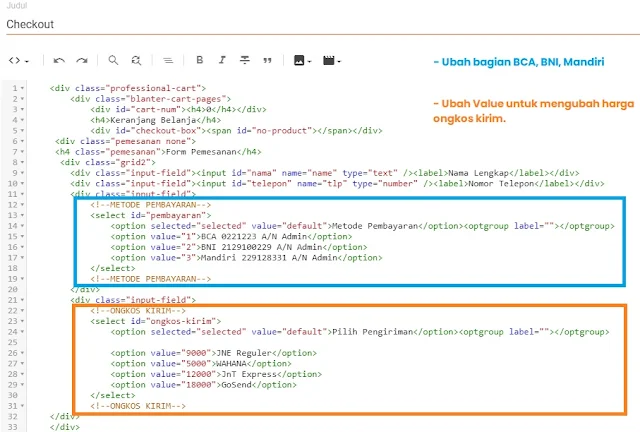Open the search magnifier tool
This screenshot has width=640, height=432.
(x=113, y=60)
